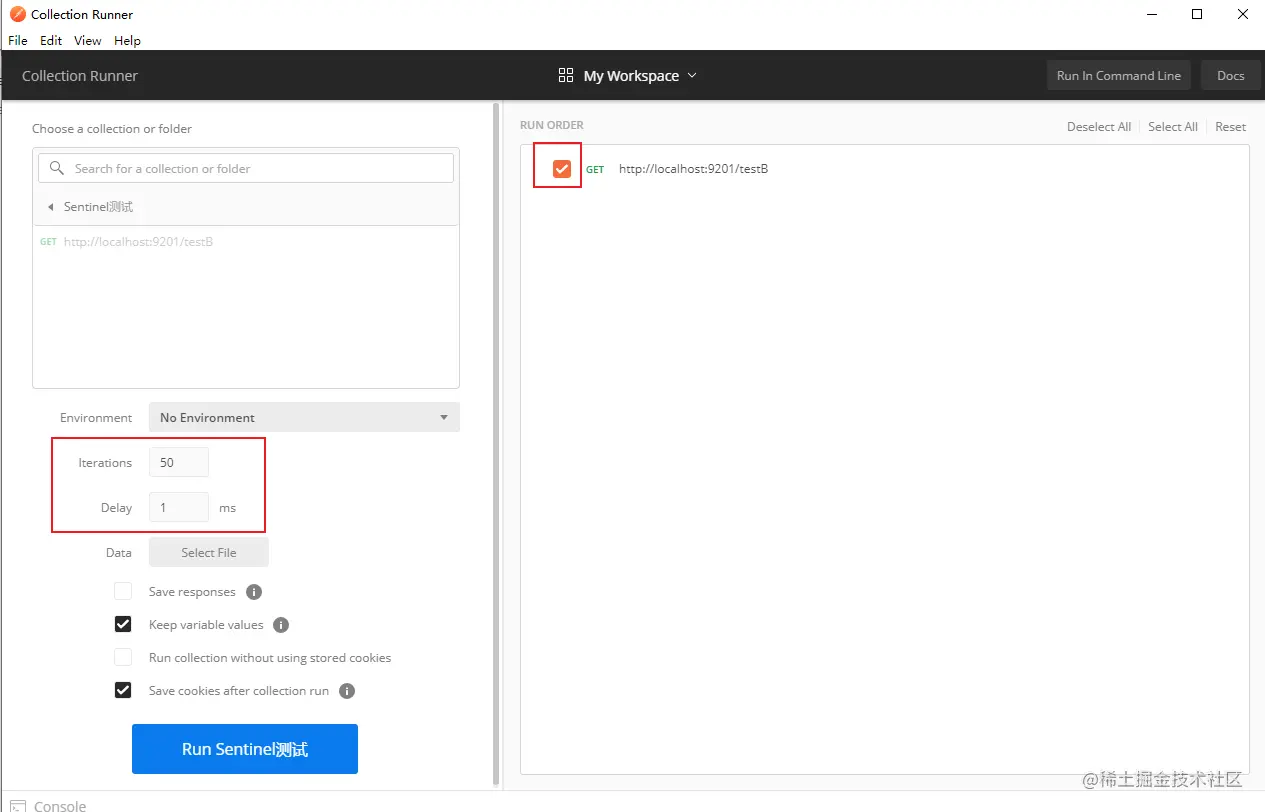This screenshot has width=1265, height=812.
Task: Click the GET method label in run order
Action: 595,170
